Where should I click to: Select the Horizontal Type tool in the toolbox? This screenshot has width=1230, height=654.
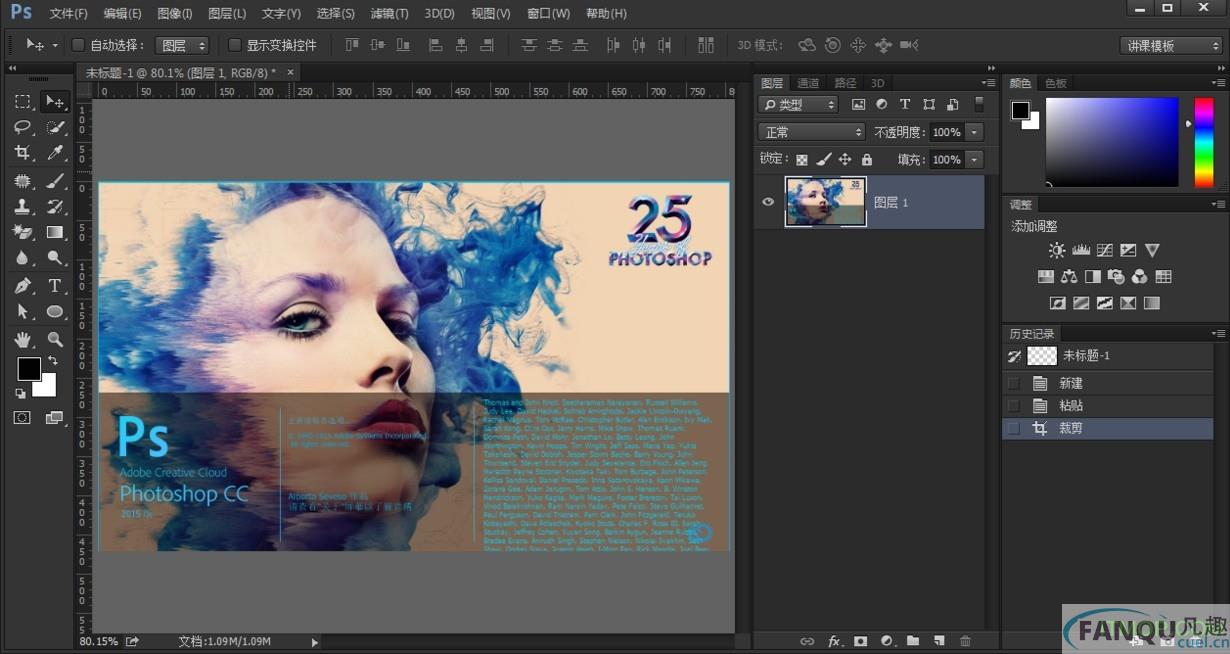click(54, 286)
